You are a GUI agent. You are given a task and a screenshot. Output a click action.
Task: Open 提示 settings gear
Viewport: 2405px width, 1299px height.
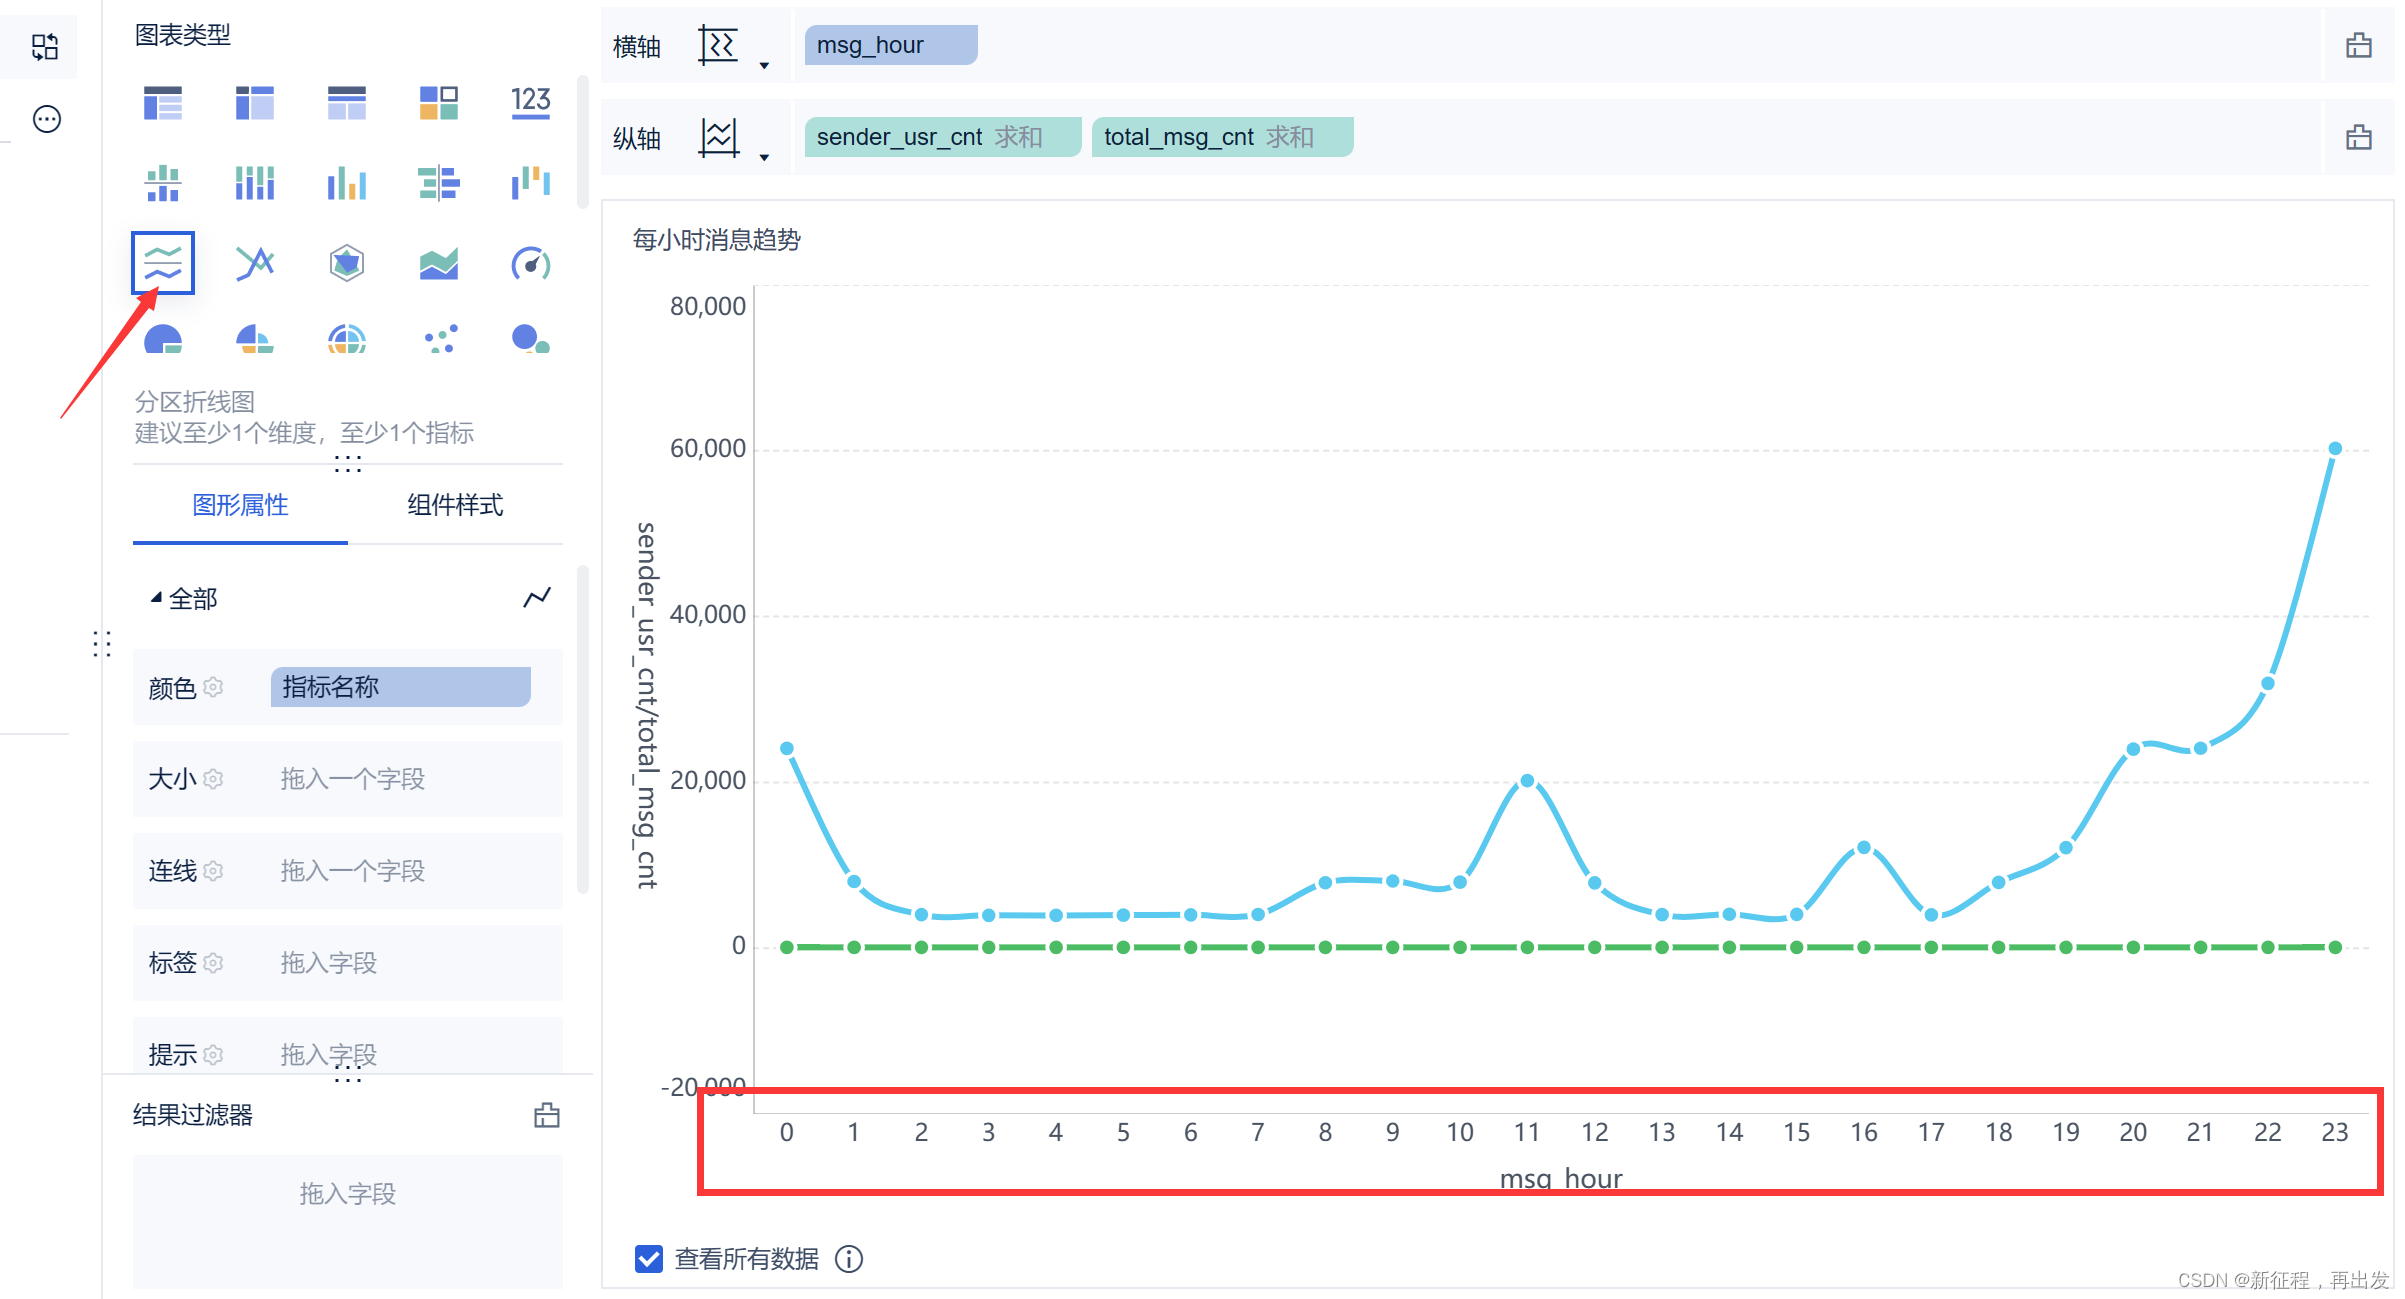pyautogui.click(x=213, y=1054)
